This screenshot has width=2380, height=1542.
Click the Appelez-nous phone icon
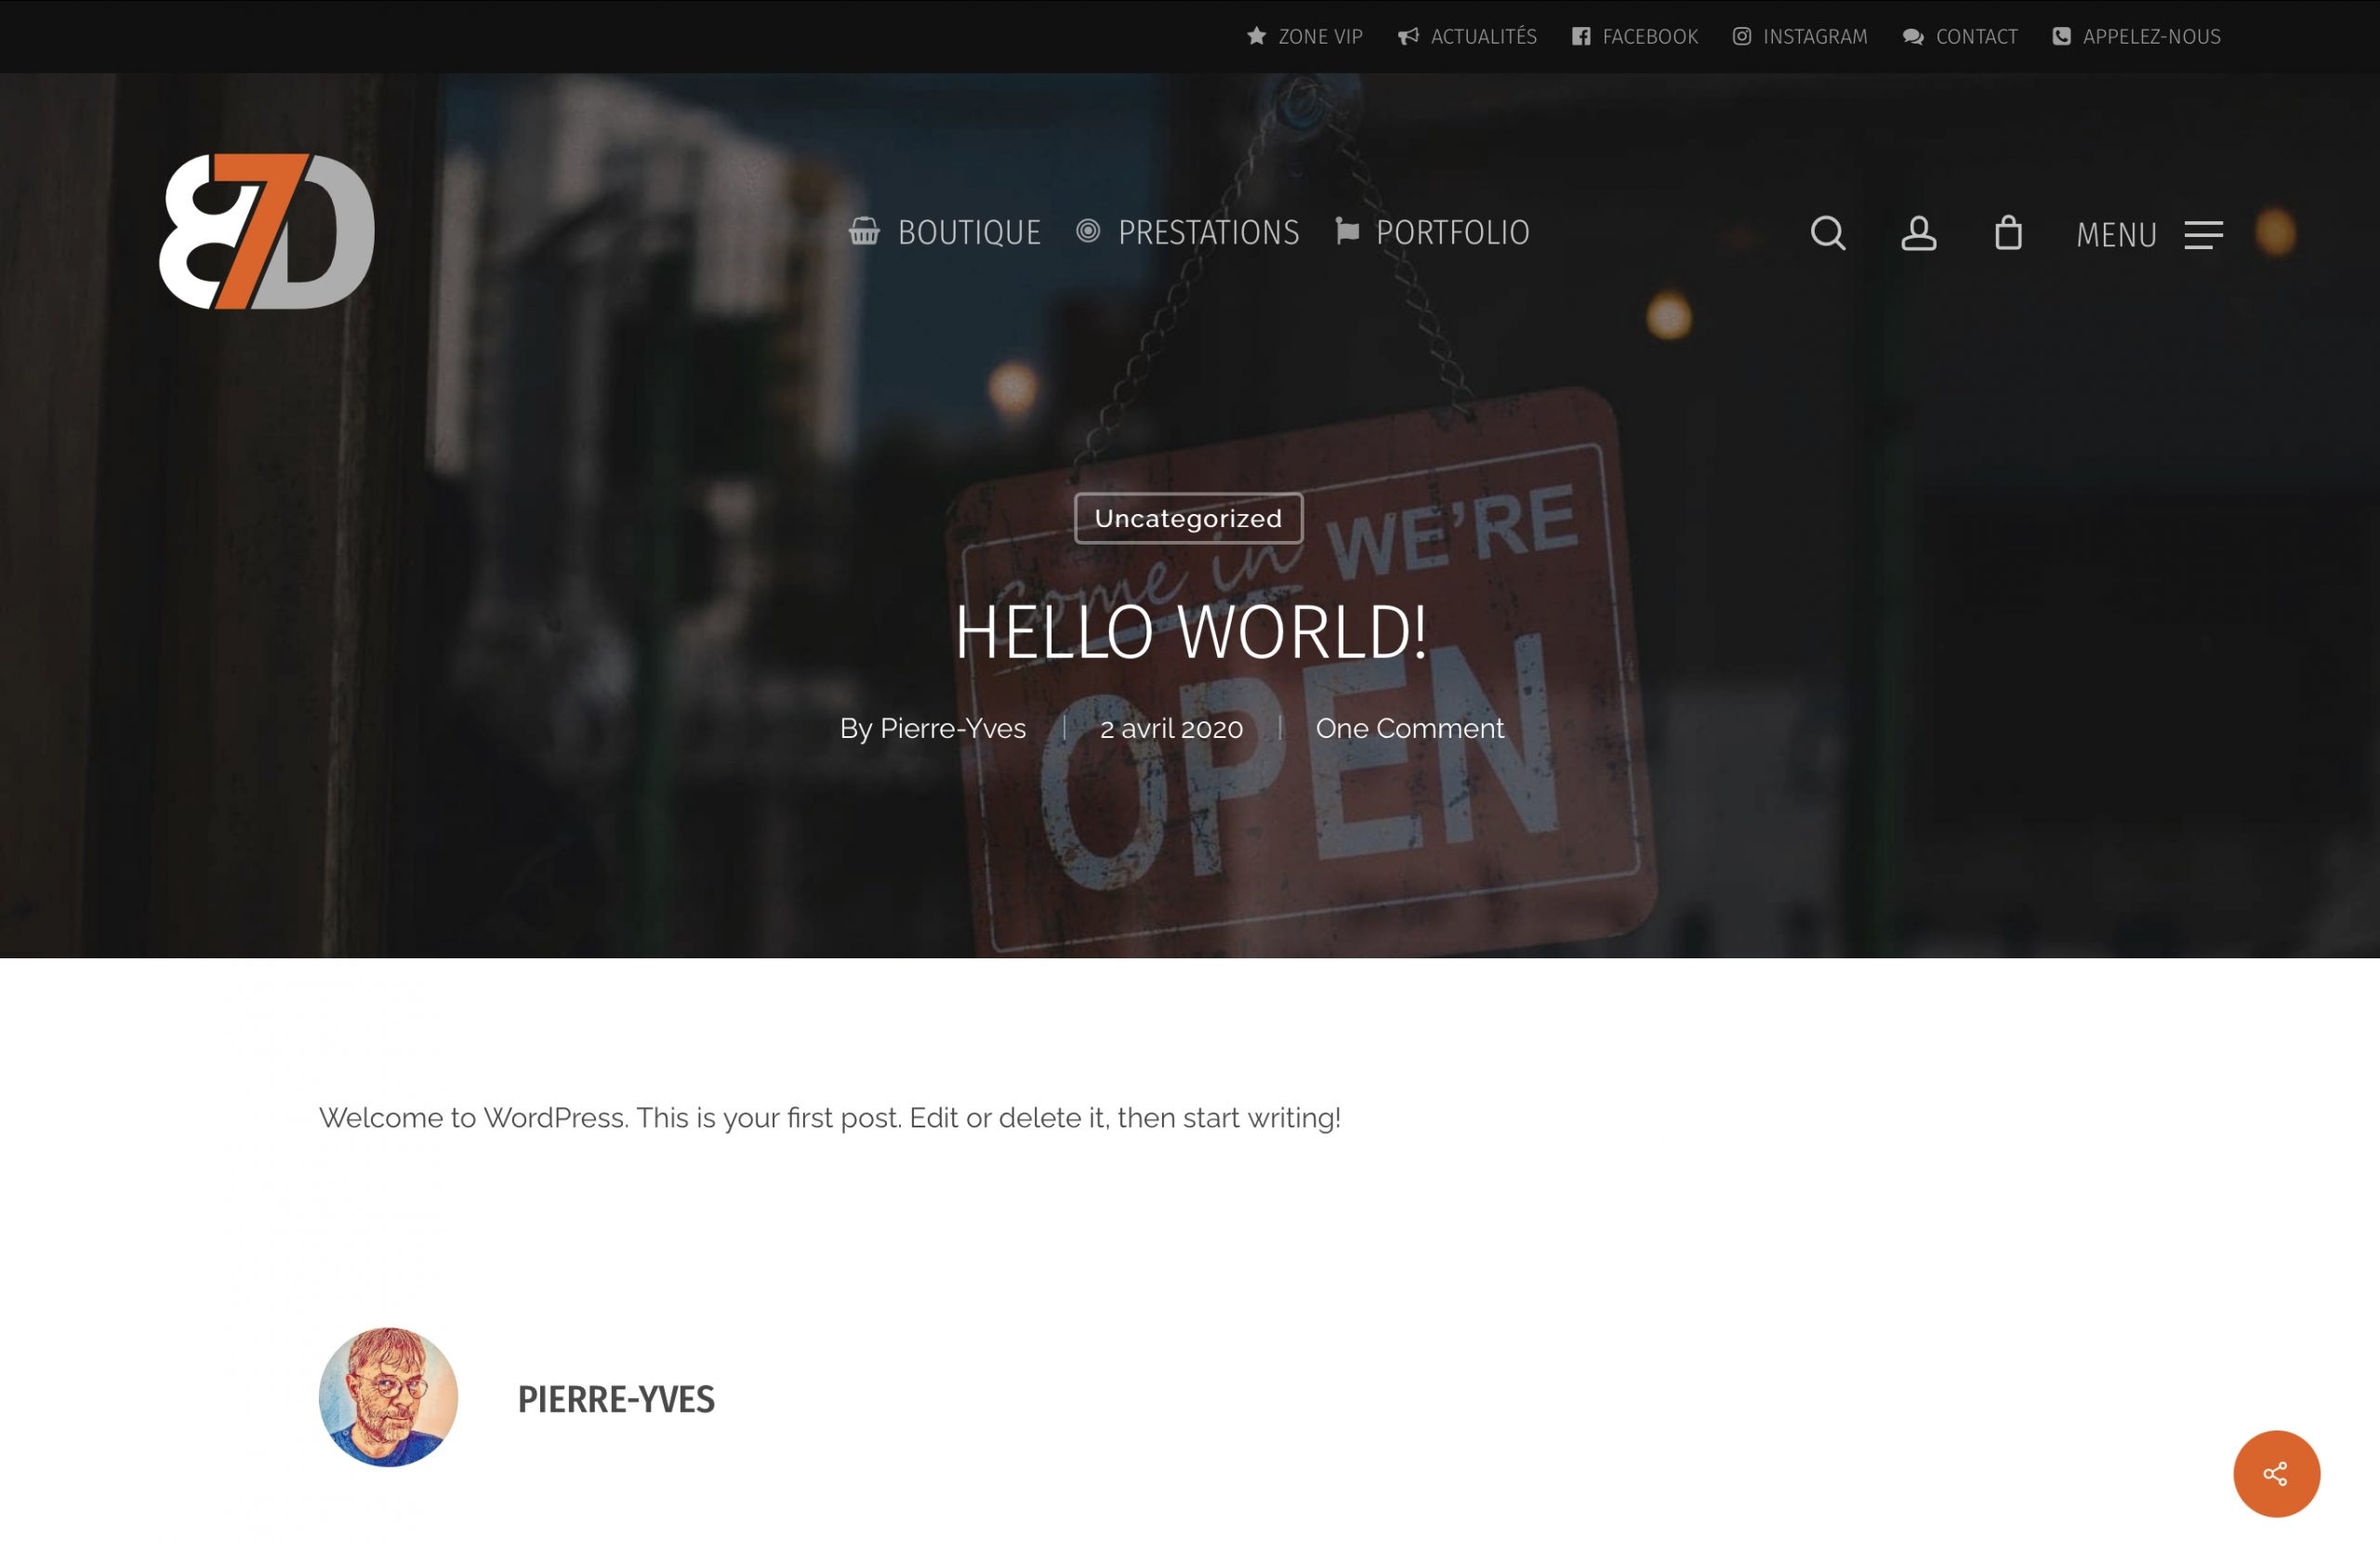pos(2062,36)
